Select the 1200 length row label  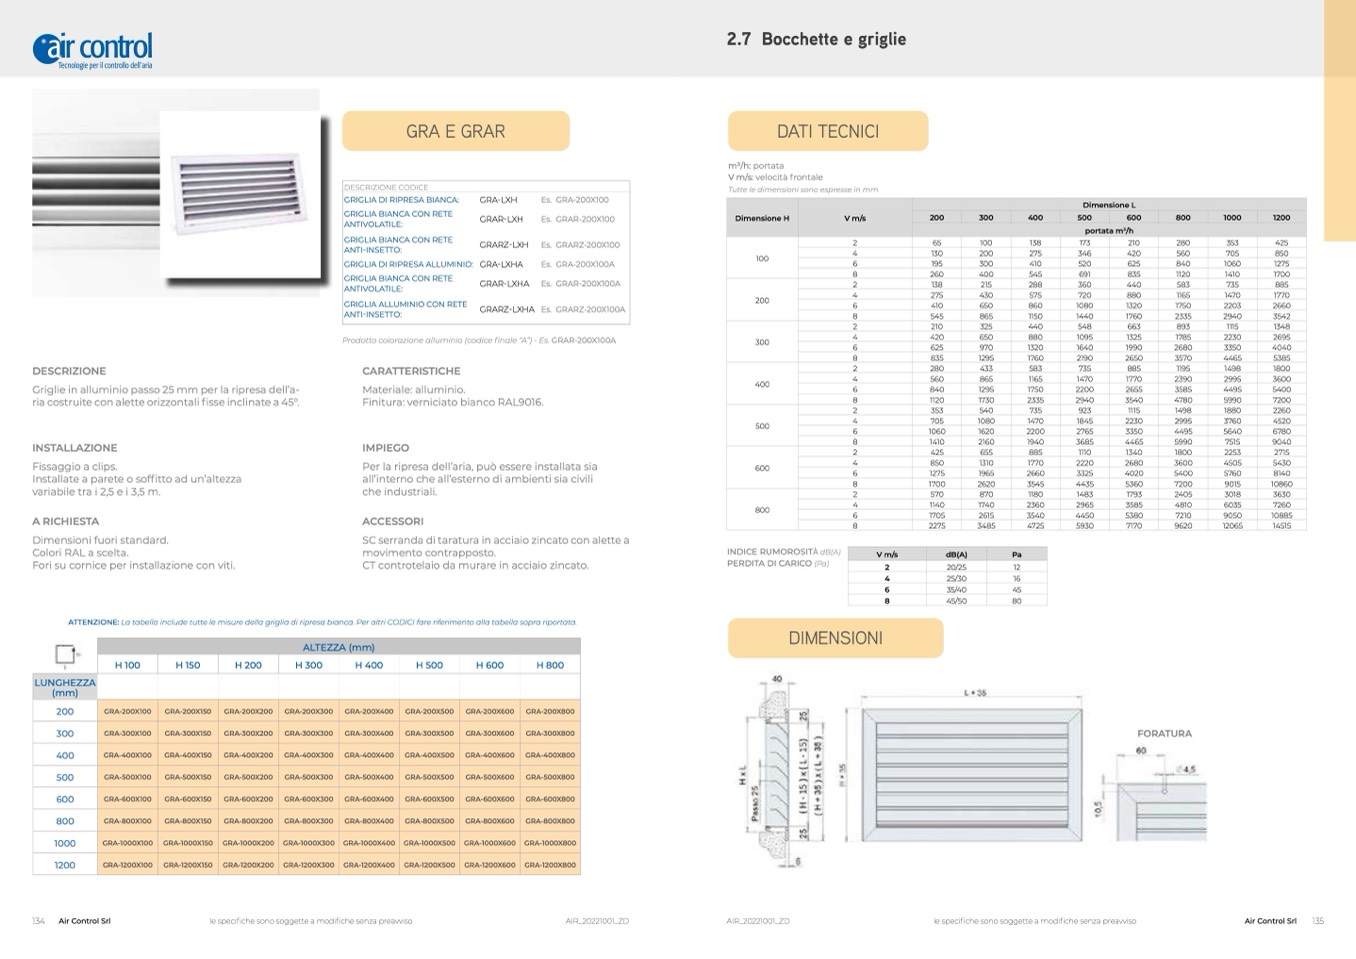65,865
